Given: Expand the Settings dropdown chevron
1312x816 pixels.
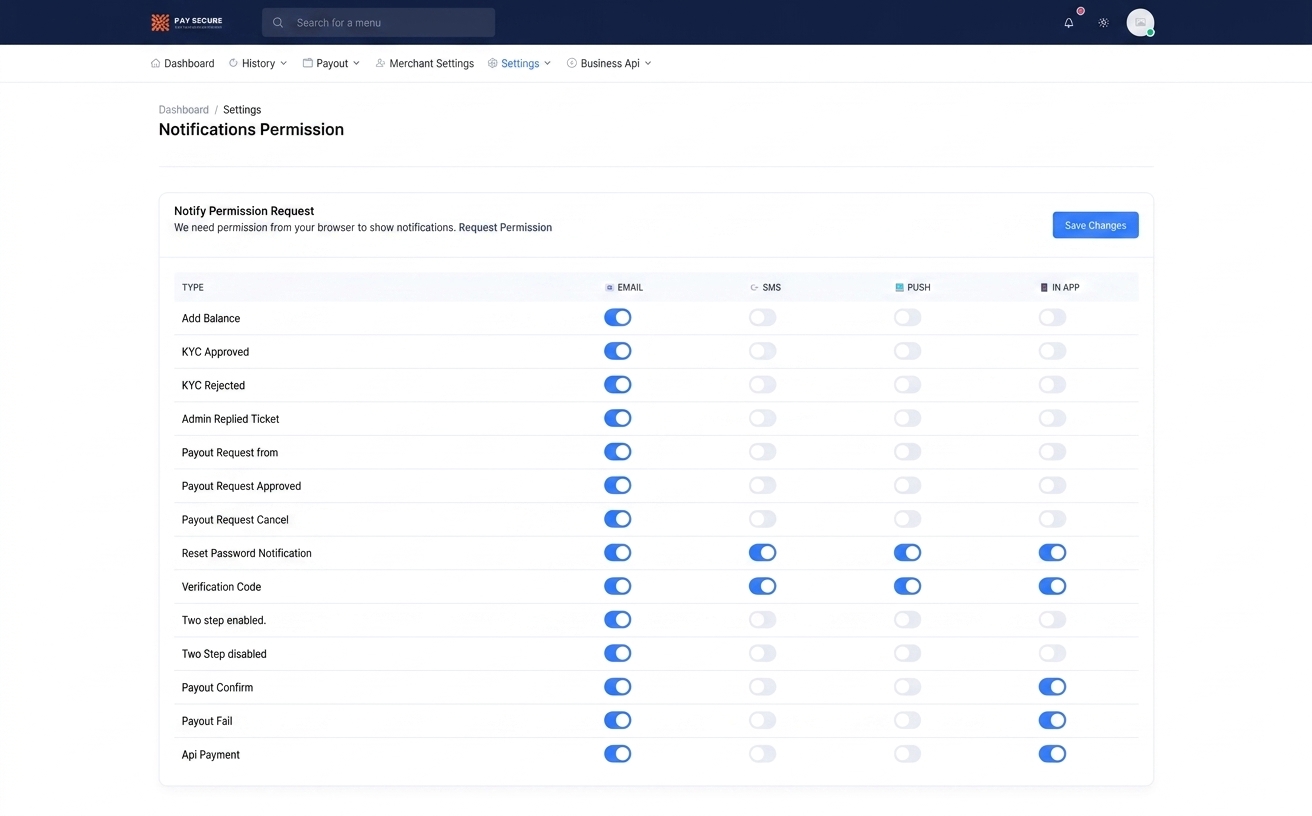Looking at the screenshot, I should (x=547, y=63).
